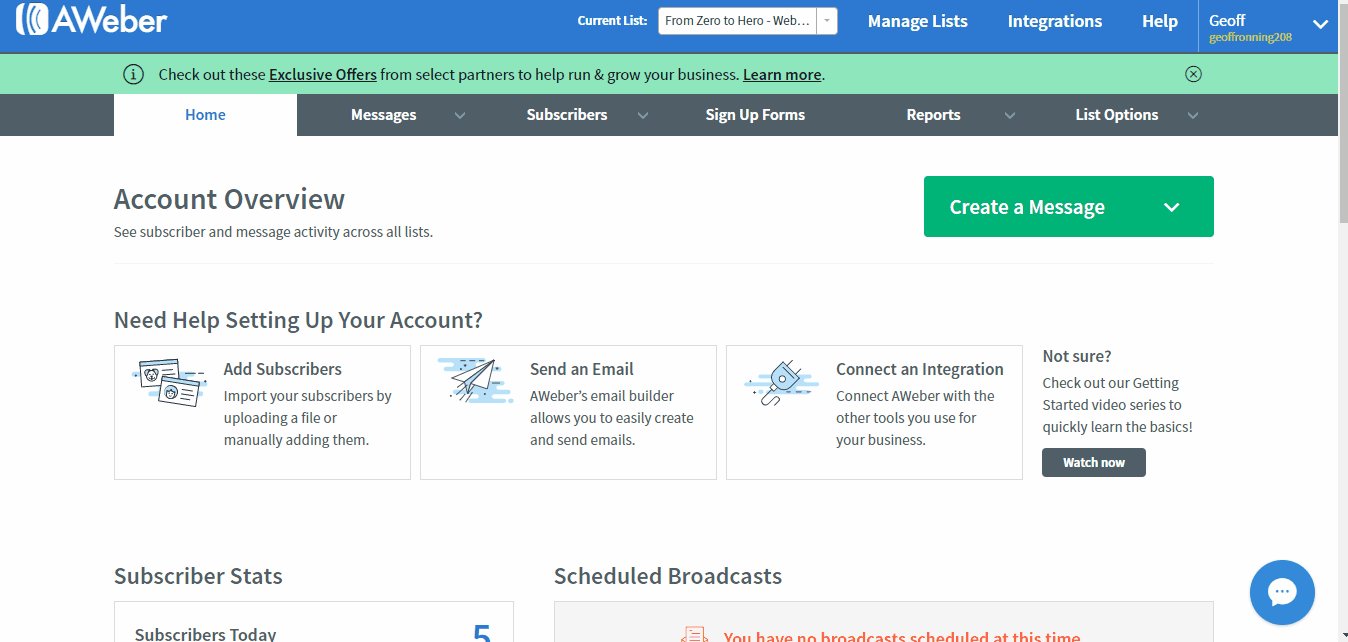
Task: Click the Add Subscribers illustration icon
Action: (169, 382)
